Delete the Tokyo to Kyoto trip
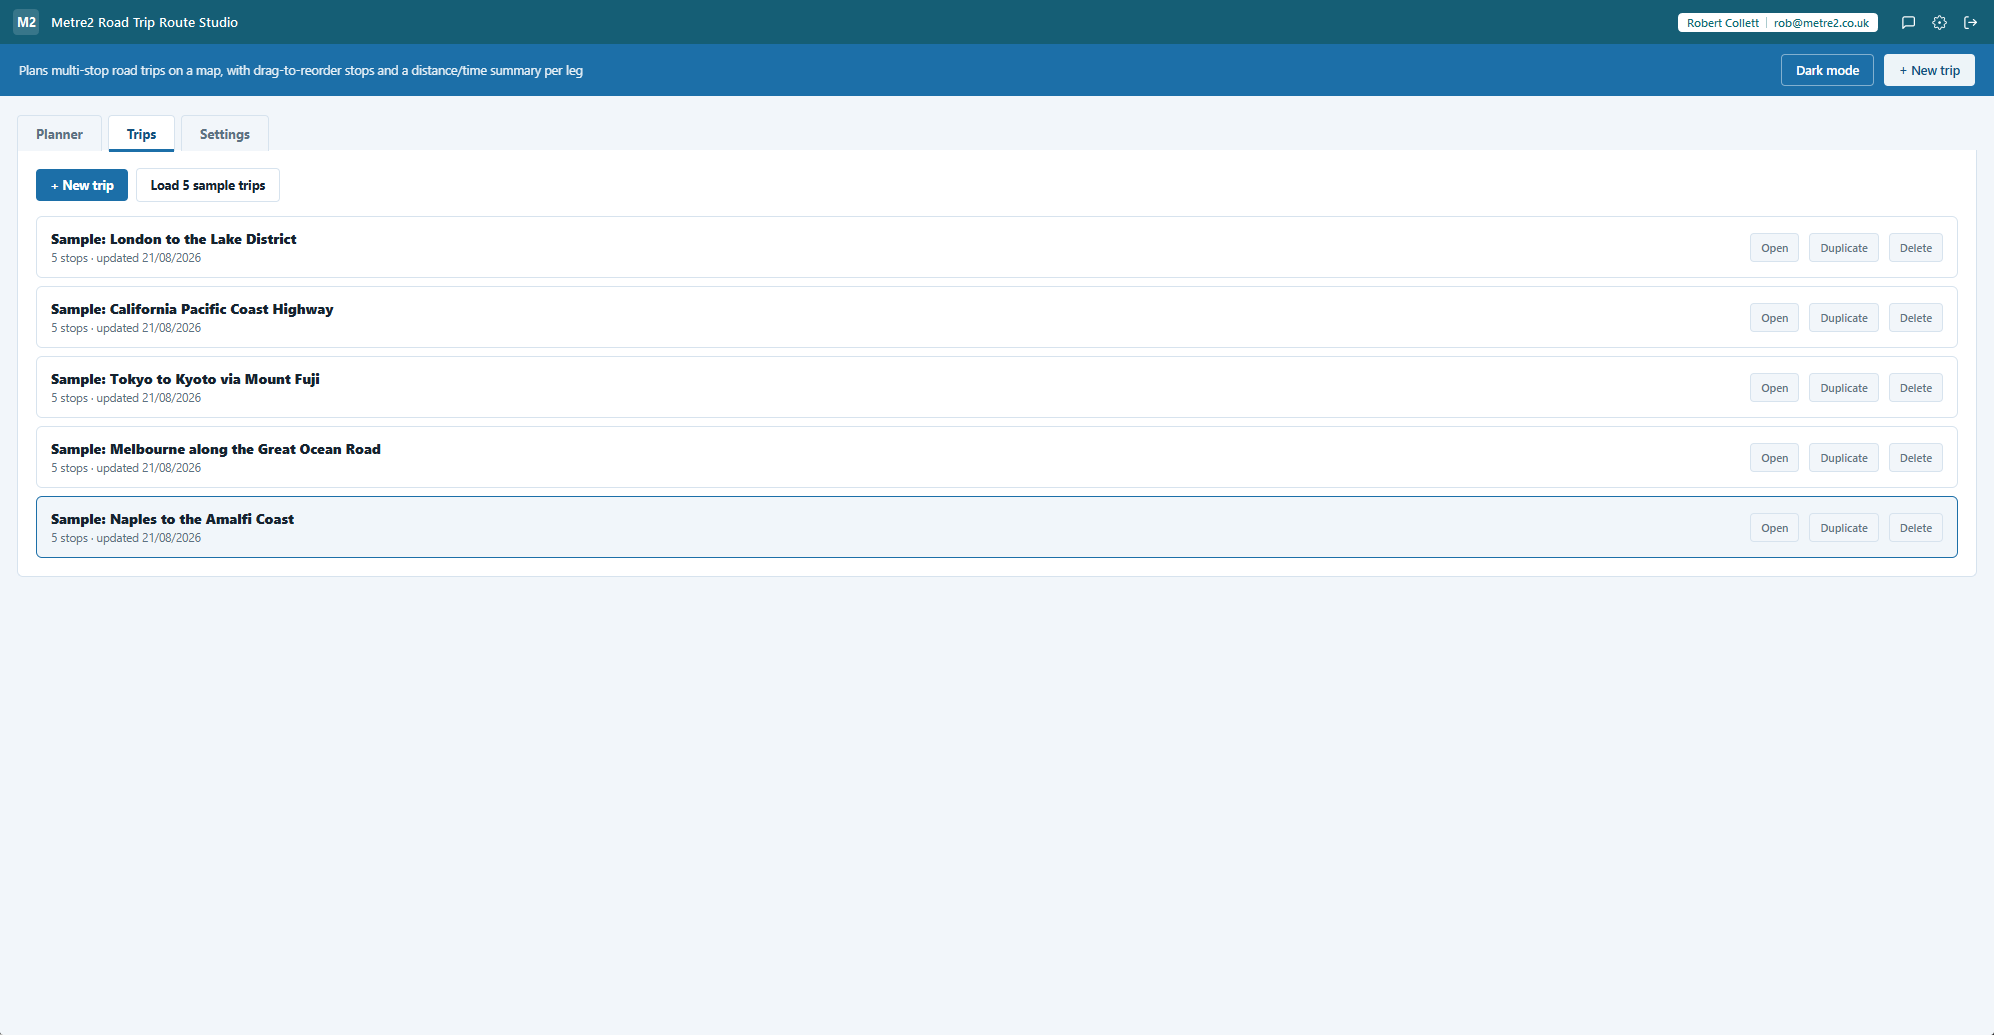Viewport: 1994px width, 1035px height. tap(1915, 388)
